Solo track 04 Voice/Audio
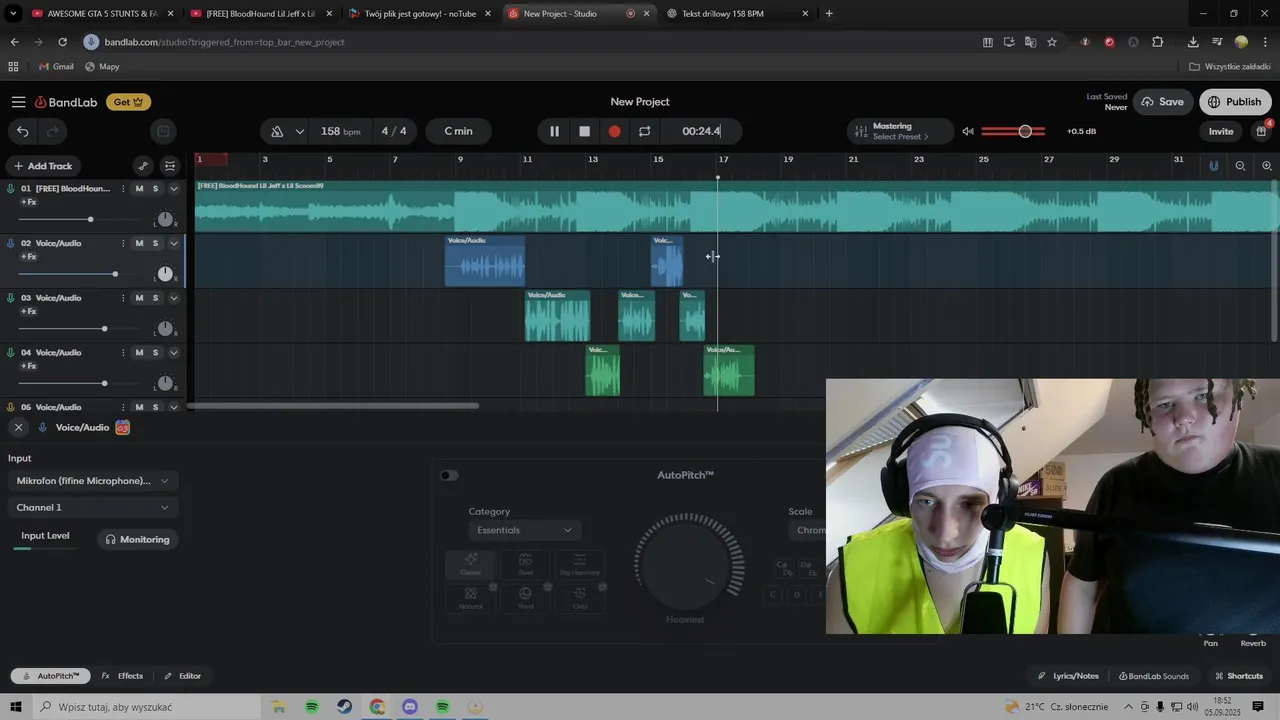Viewport: 1280px width, 720px height. pos(155,353)
